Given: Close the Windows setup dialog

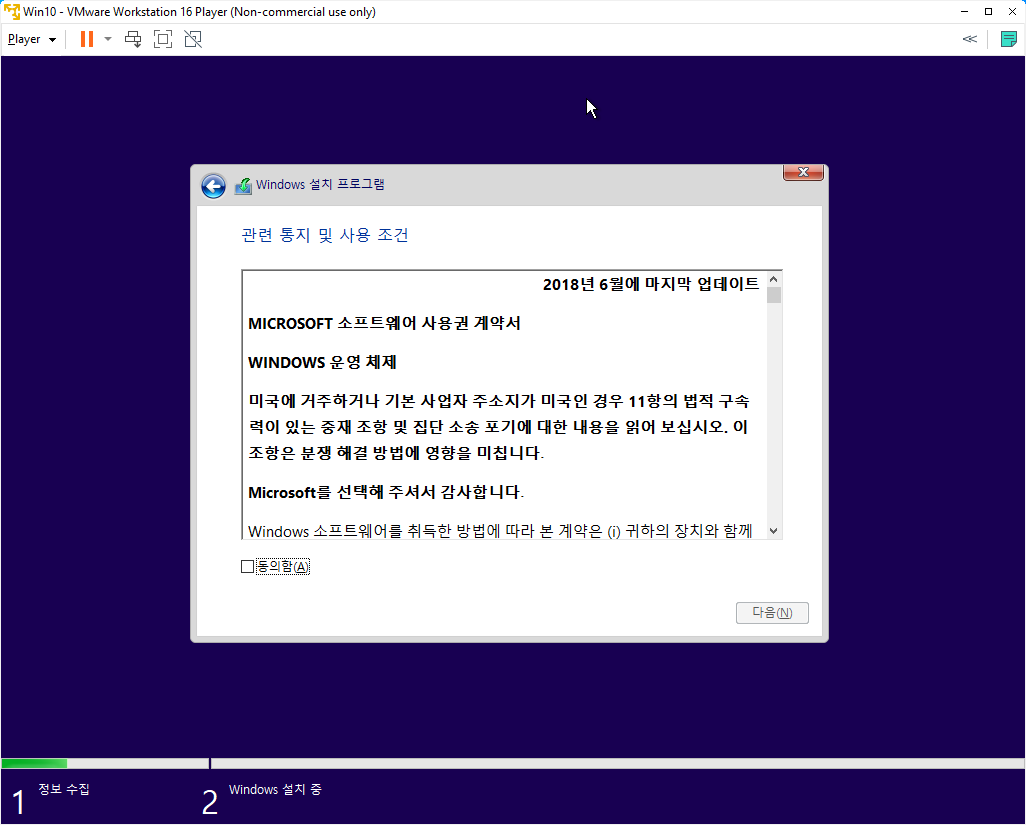Looking at the screenshot, I should pos(804,172).
